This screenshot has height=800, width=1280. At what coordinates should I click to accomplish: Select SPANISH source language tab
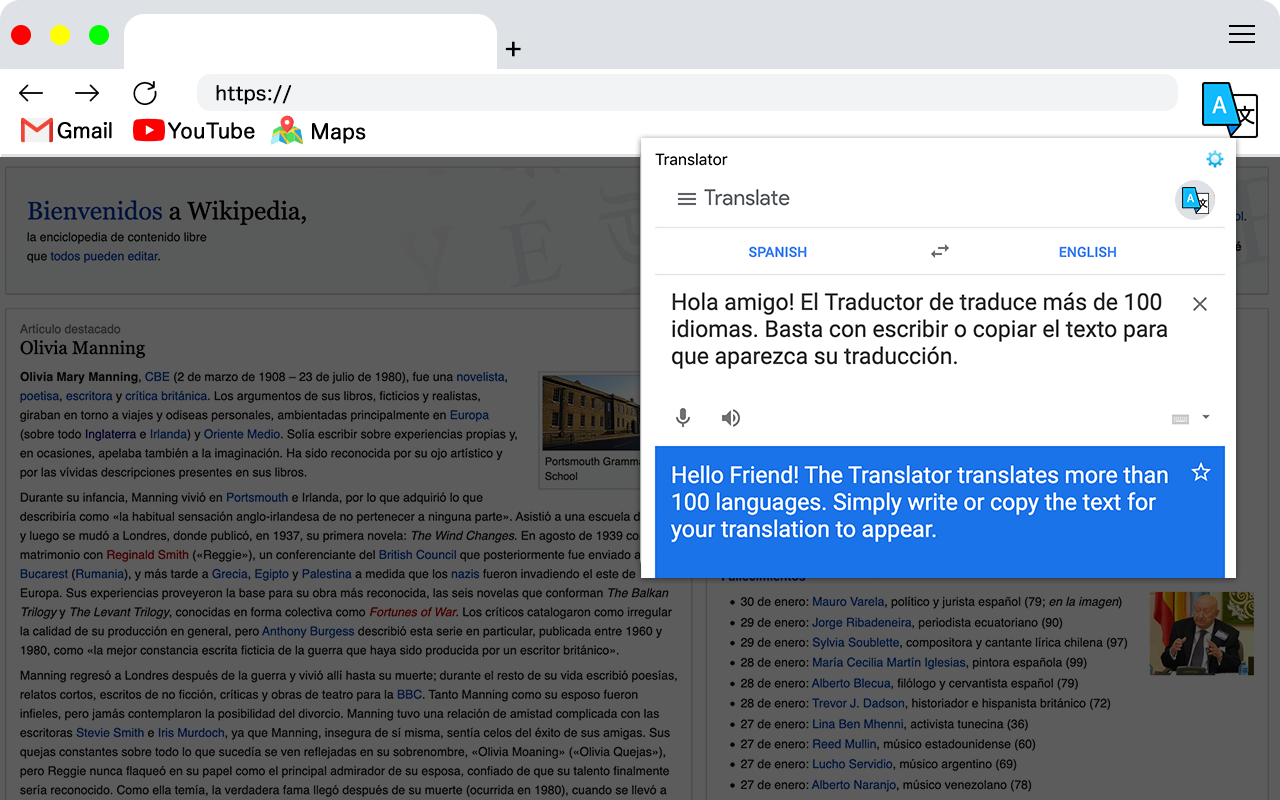(x=777, y=252)
